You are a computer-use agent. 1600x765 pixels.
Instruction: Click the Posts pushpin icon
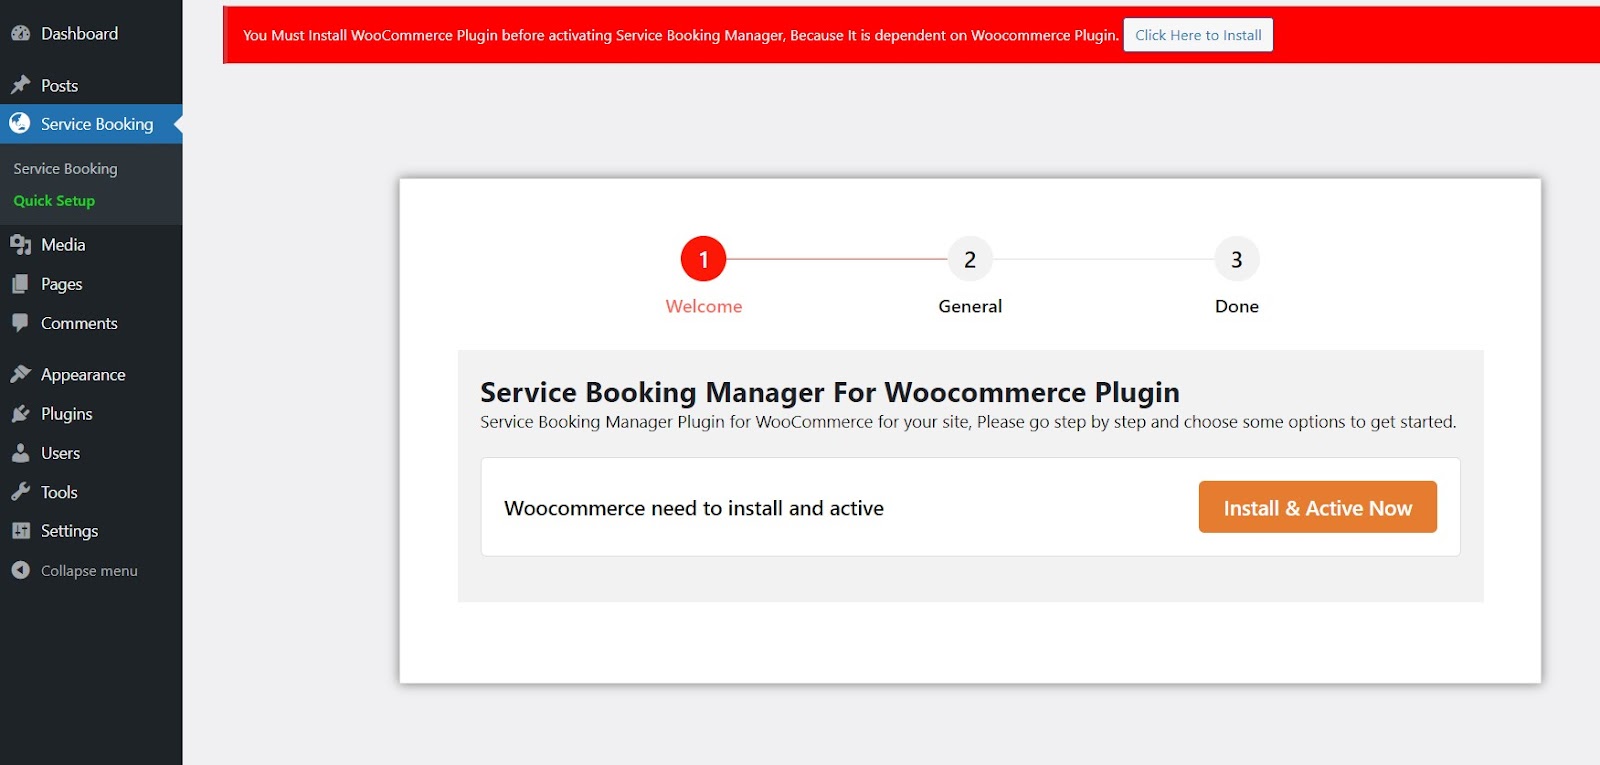[21, 85]
